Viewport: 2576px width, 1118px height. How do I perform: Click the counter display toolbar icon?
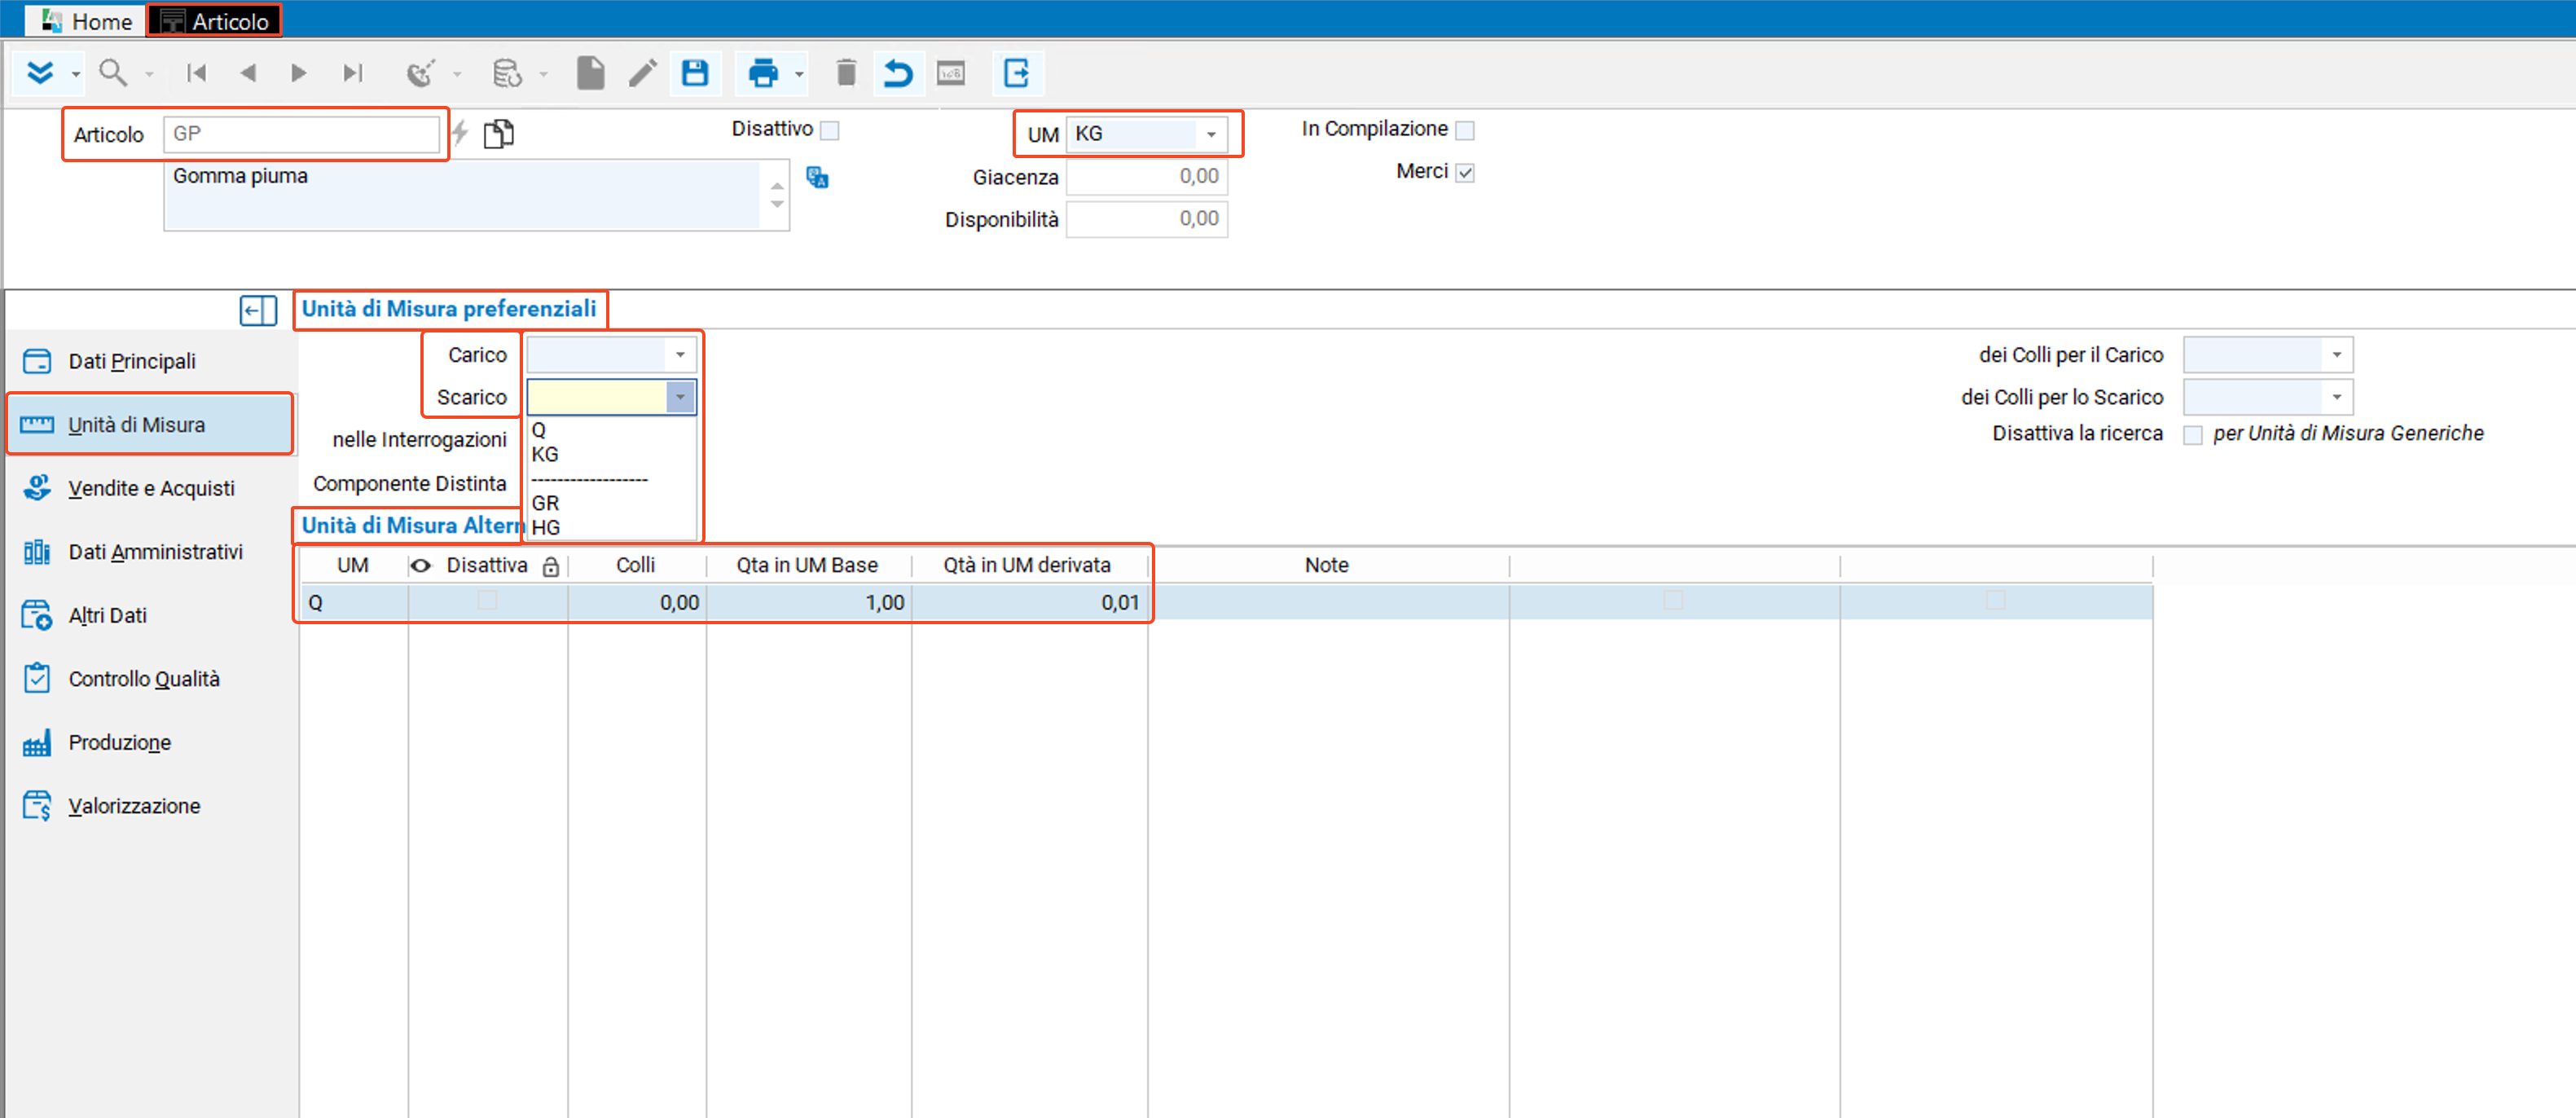click(x=951, y=73)
